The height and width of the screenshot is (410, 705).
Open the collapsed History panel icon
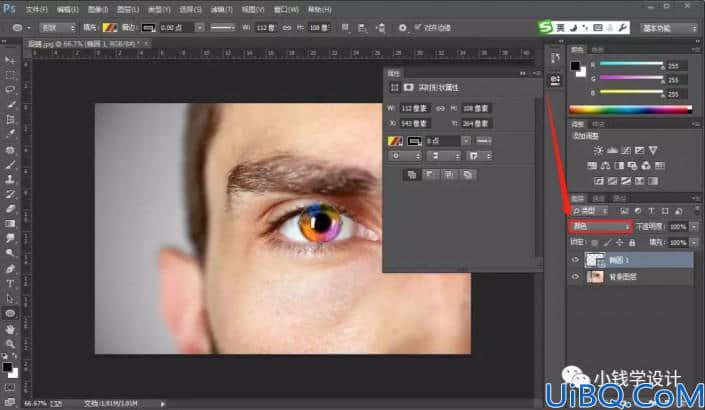coord(555,58)
